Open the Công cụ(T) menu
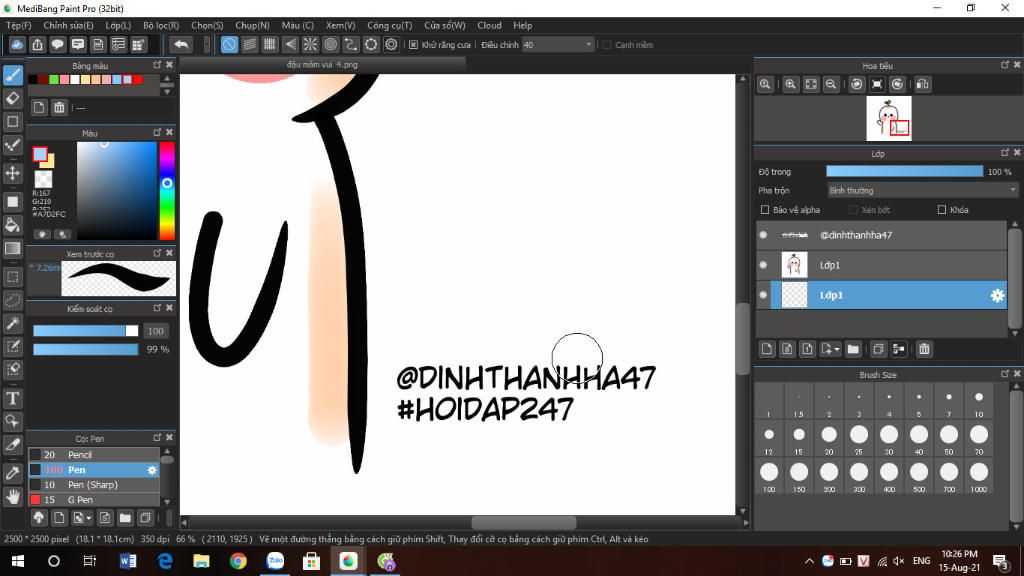The image size is (1024, 576). pos(389,25)
